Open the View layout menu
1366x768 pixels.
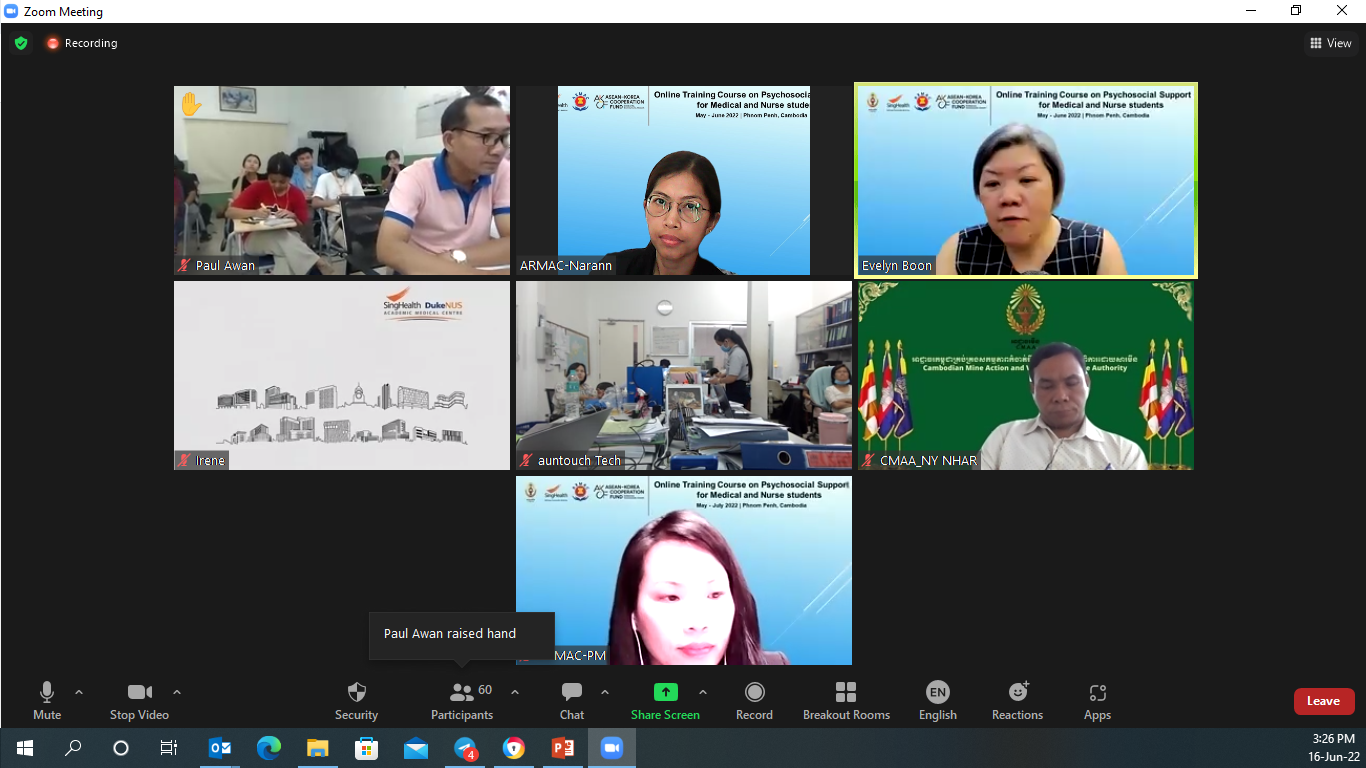pyautogui.click(x=1331, y=43)
